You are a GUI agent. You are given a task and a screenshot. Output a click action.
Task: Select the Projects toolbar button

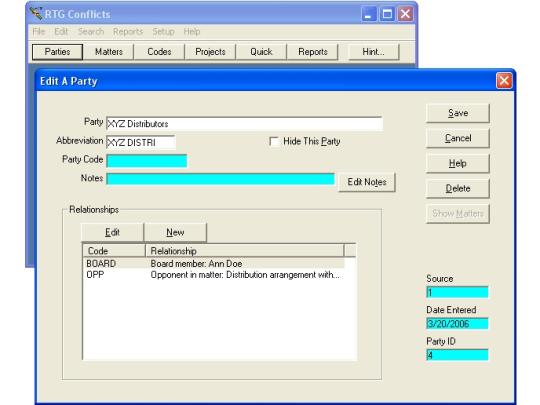pos(210,52)
